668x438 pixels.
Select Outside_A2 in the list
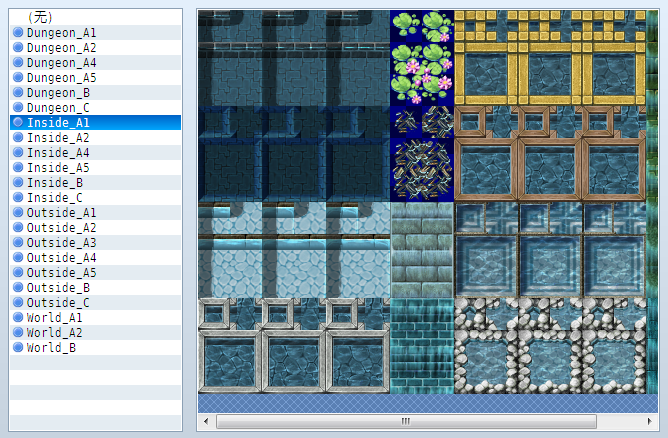[x=95, y=228]
